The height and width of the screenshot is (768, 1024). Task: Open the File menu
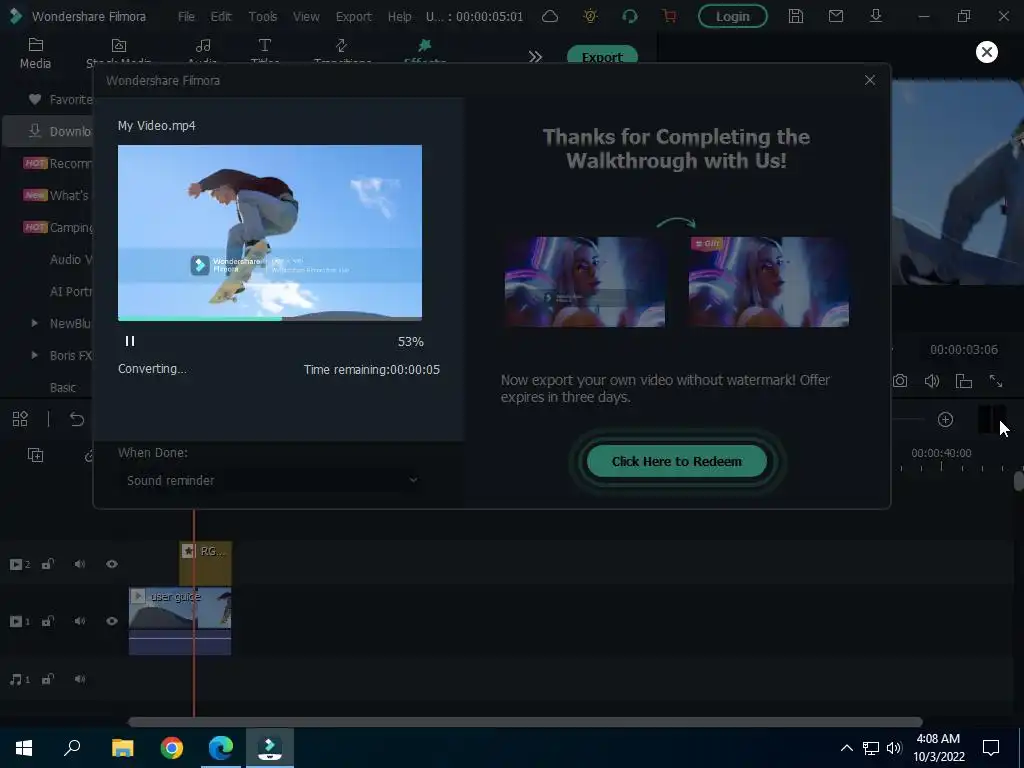pyautogui.click(x=186, y=16)
